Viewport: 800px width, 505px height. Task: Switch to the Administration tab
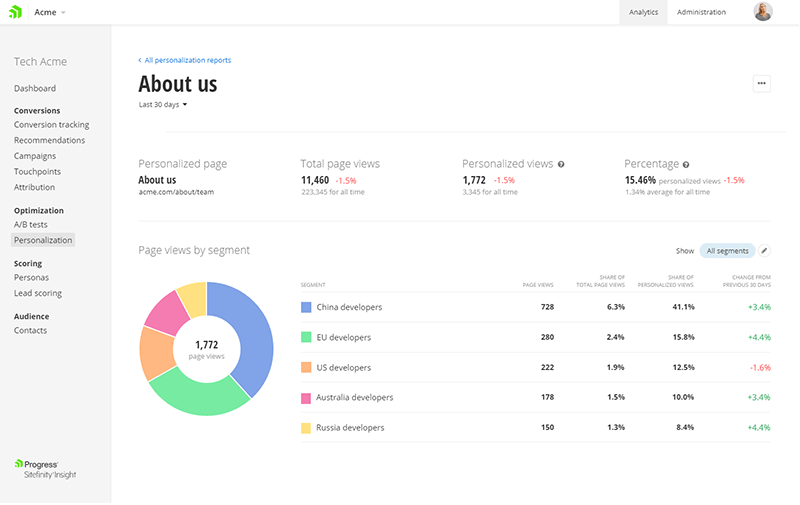(x=701, y=12)
